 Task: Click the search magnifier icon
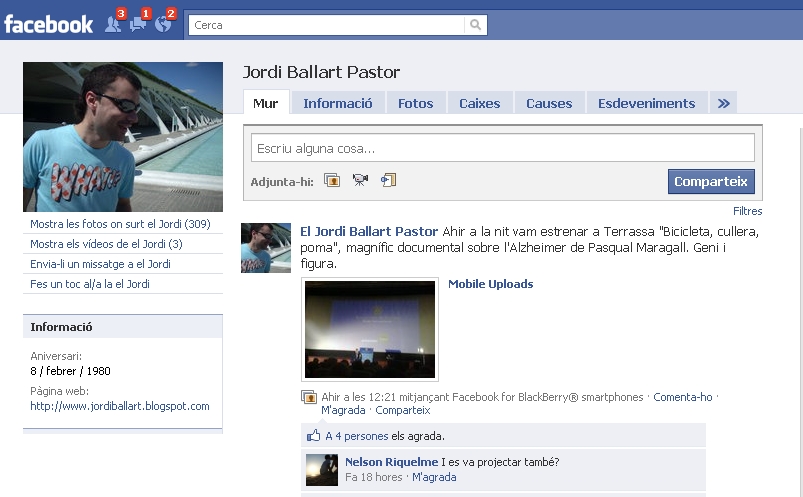pos(476,25)
